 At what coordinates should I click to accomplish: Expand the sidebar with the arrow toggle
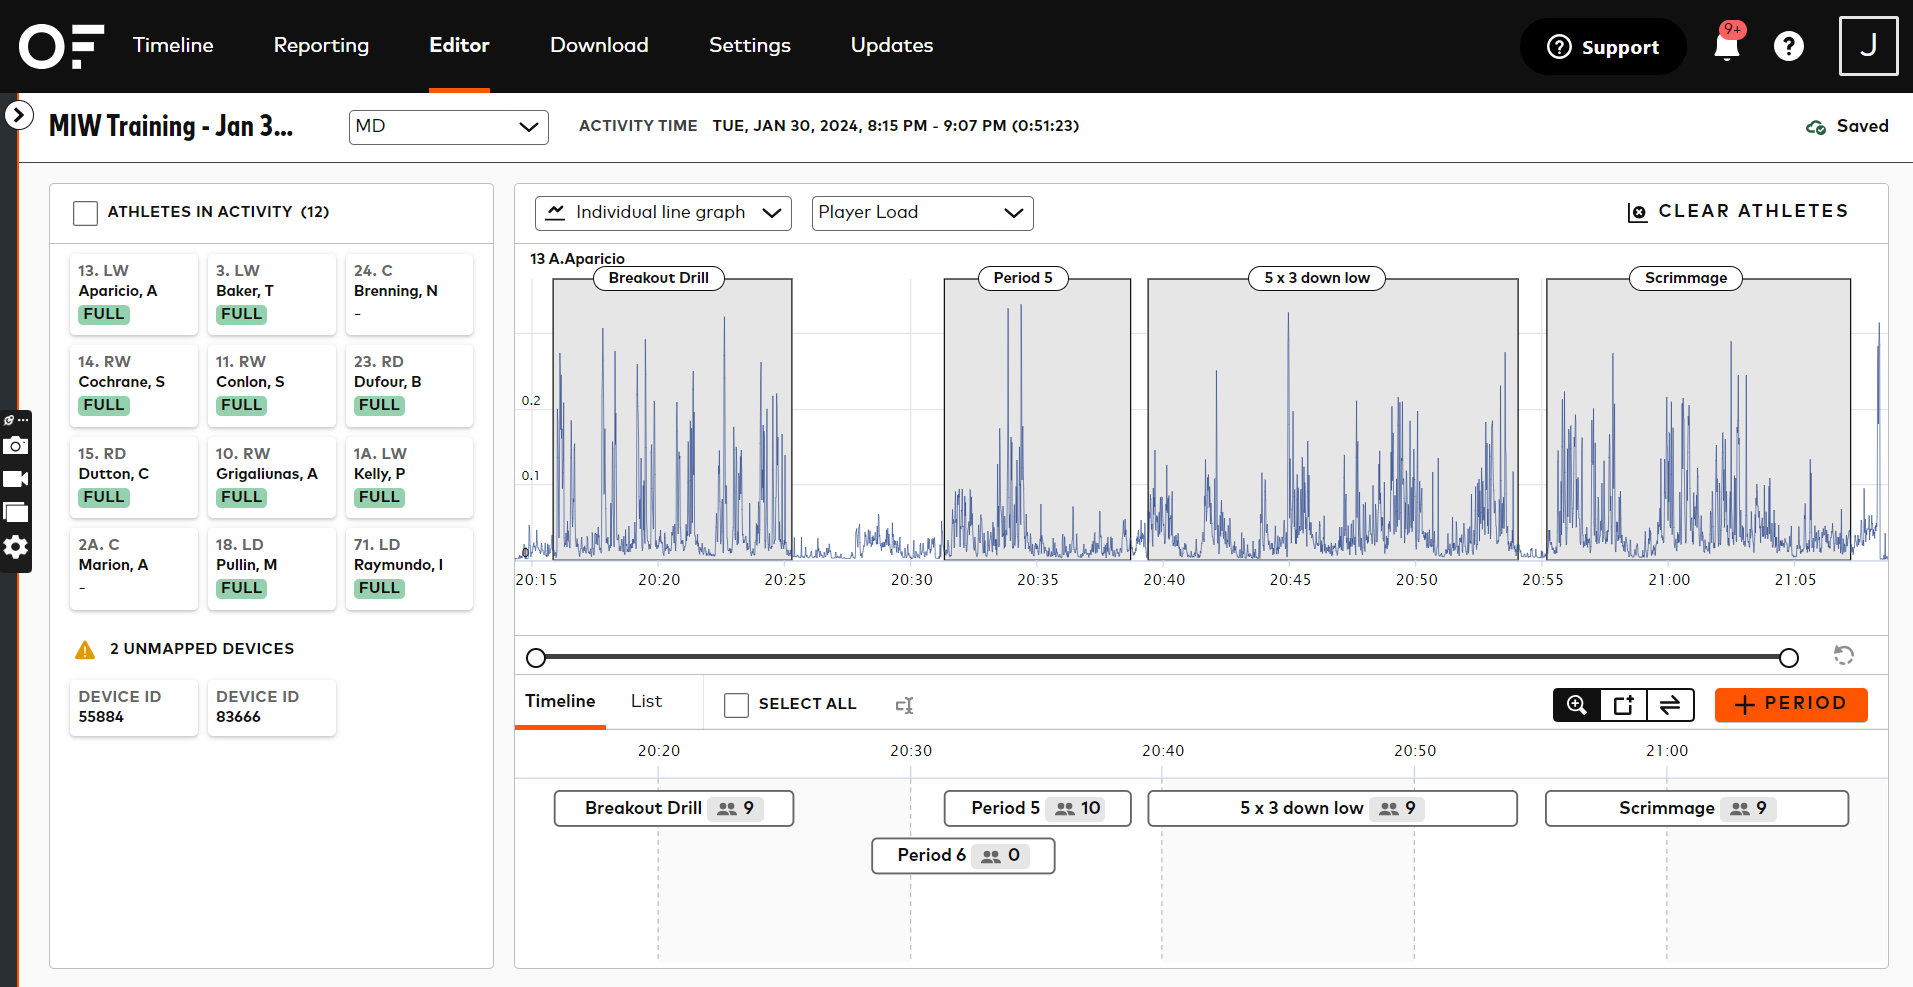click(x=18, y=116)
